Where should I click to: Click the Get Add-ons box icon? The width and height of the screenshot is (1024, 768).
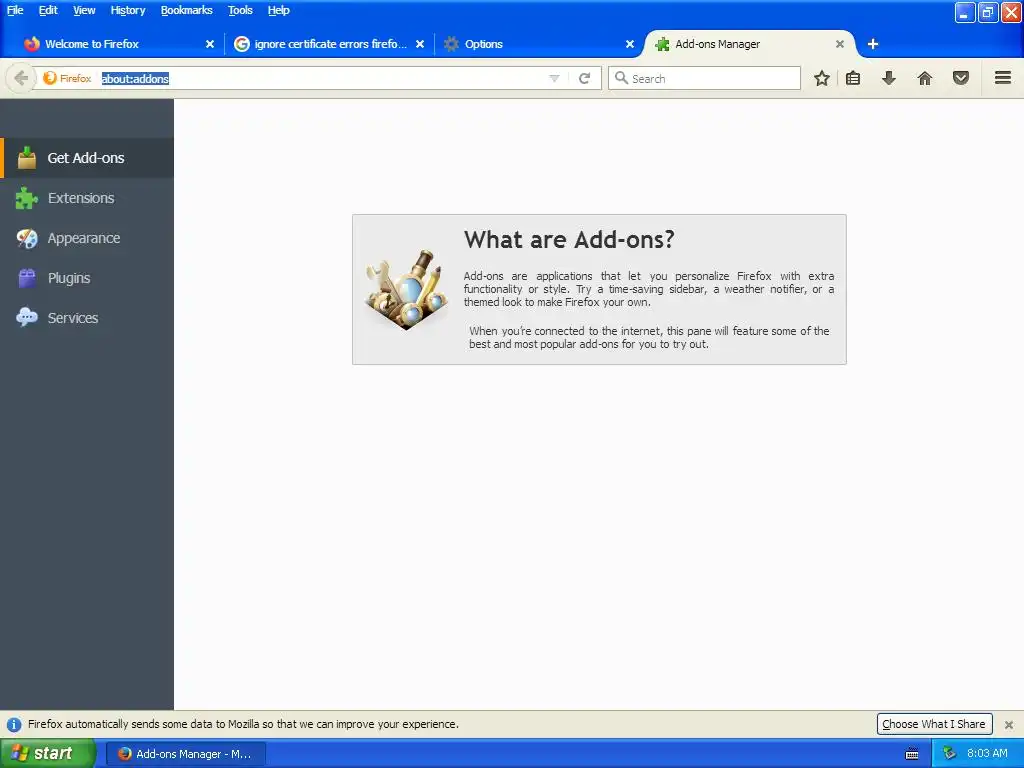coord(27,158)
